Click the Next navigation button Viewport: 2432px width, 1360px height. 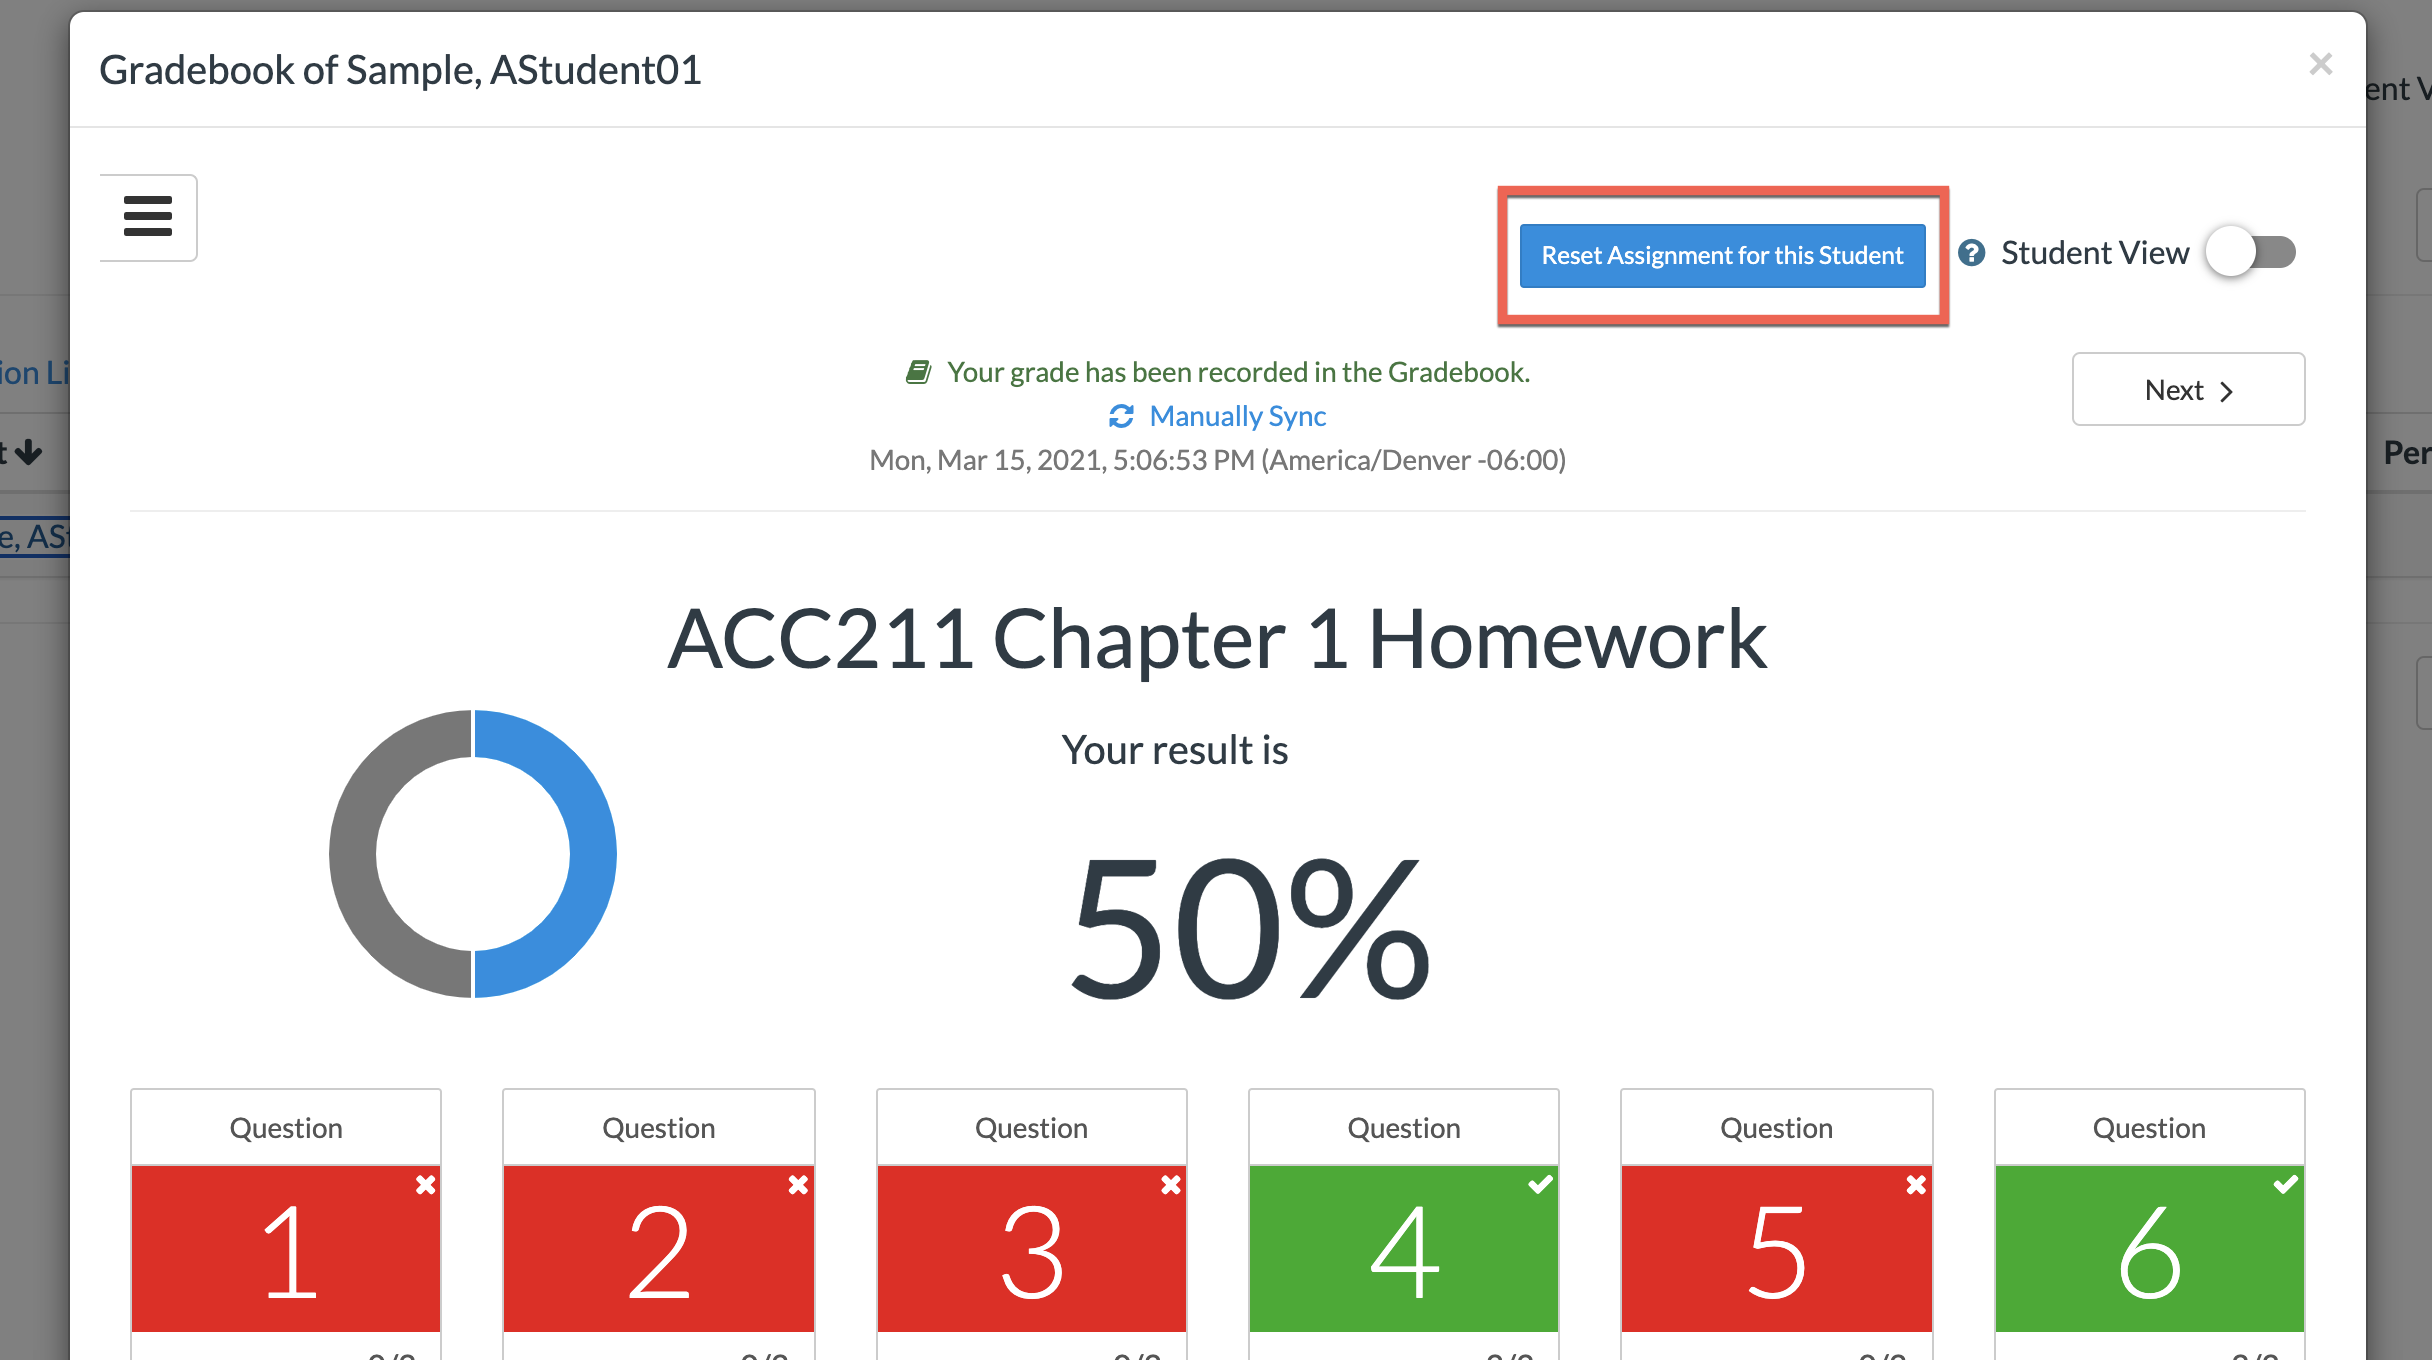[x=2188, y=388]
